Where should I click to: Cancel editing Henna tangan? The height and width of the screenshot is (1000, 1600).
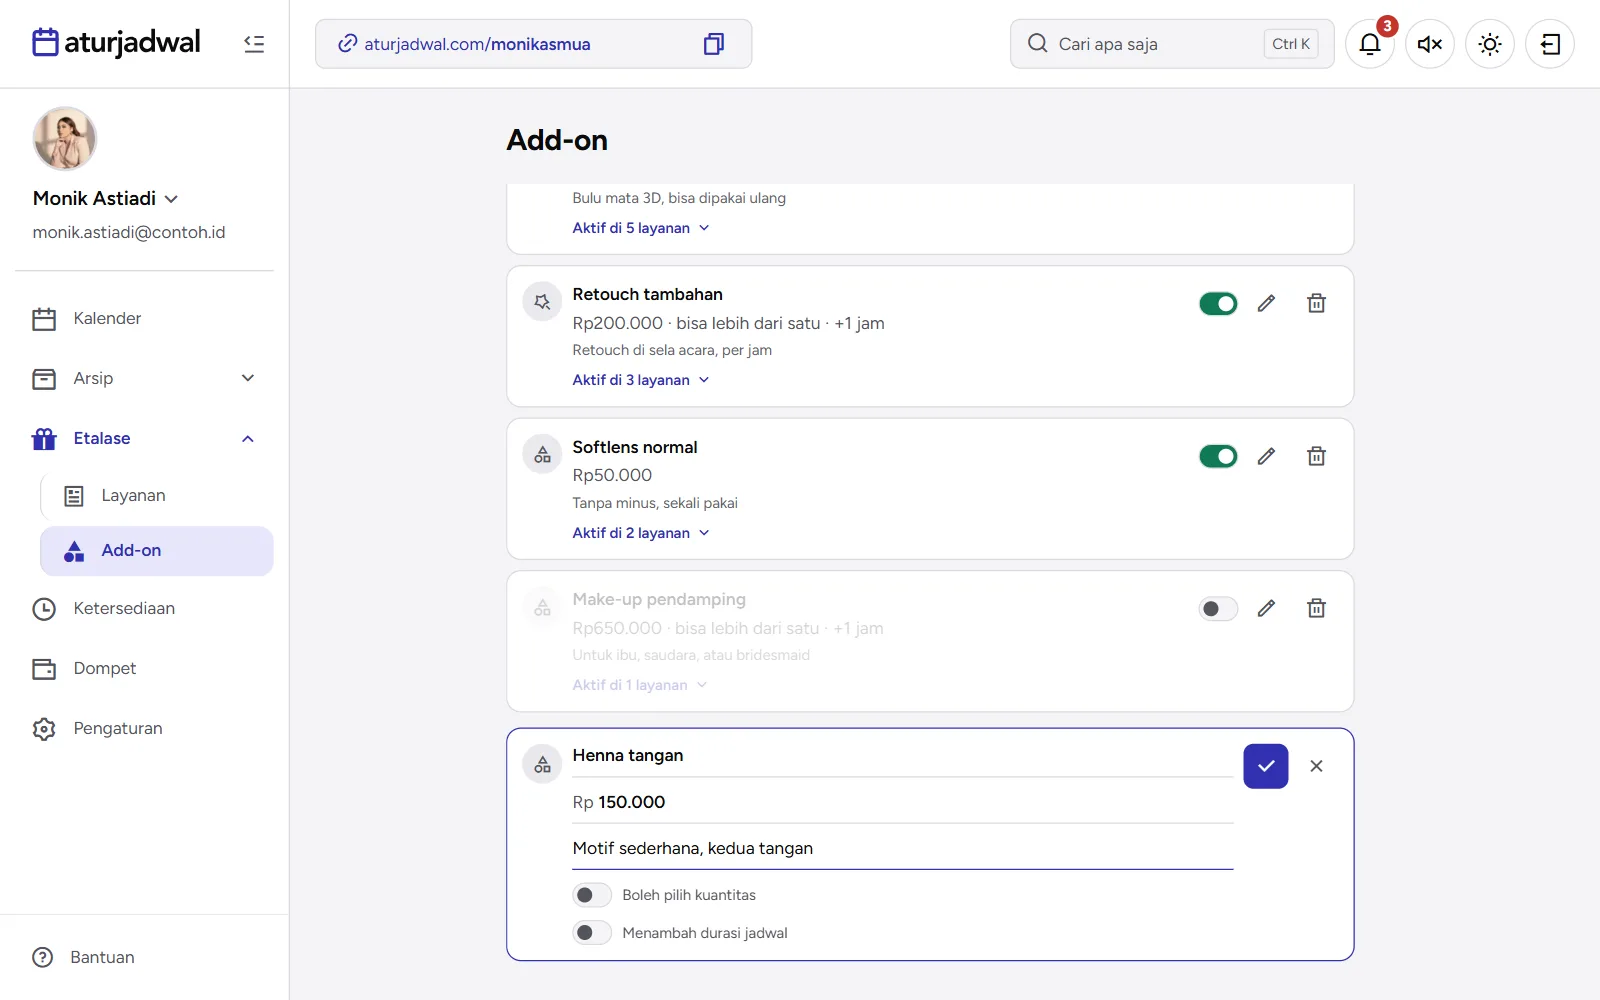click(x=1316, y=766)
